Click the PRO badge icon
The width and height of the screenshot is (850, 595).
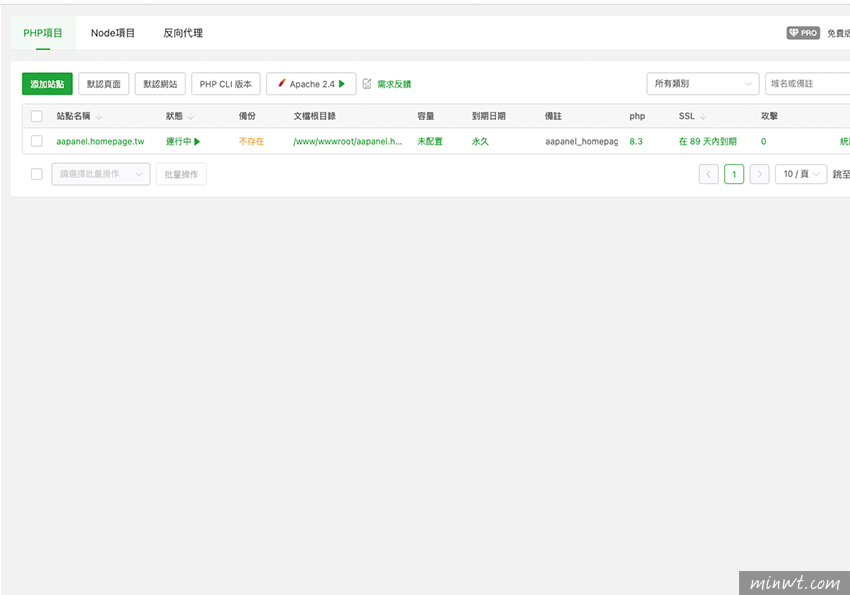[x=803, y=33]
